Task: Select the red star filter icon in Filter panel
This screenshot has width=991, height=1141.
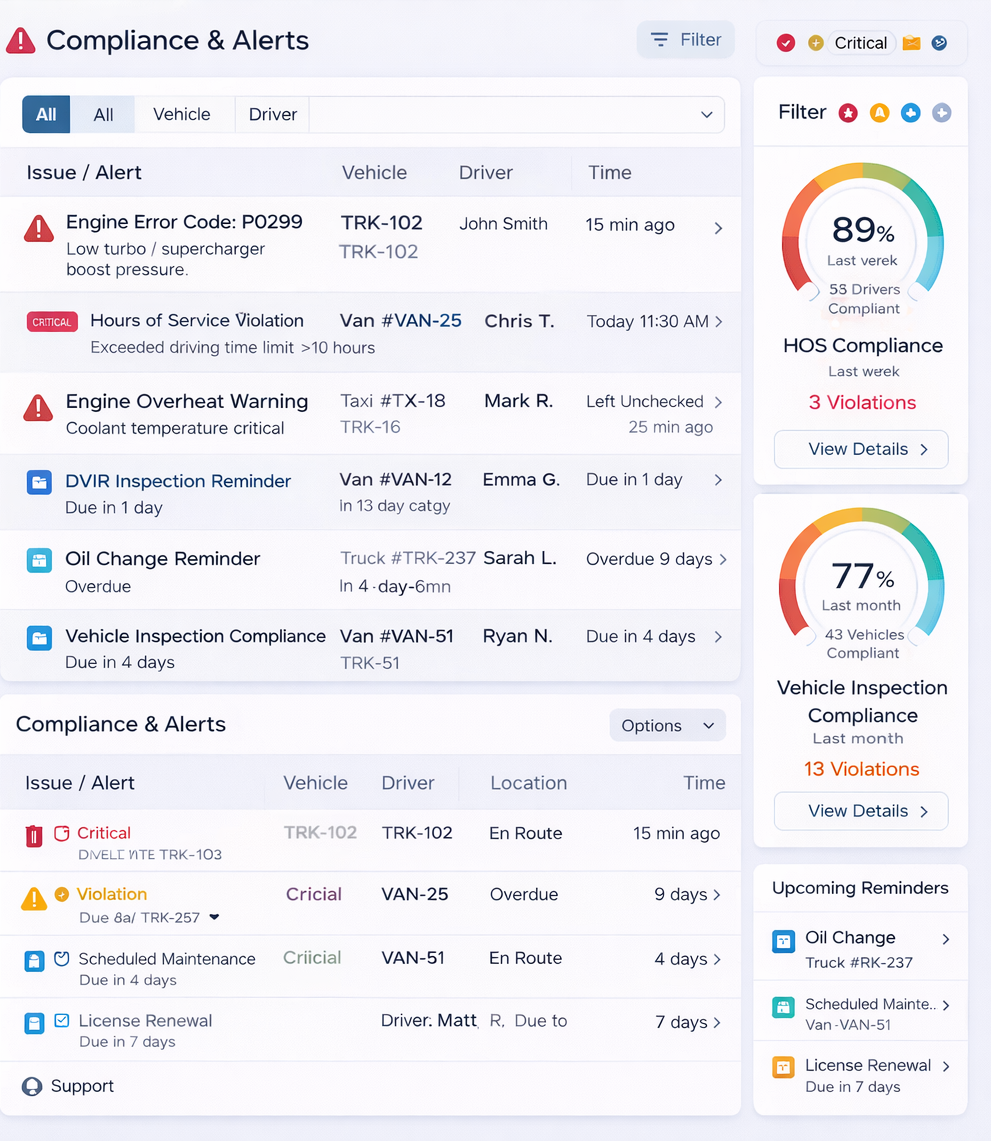Action: click(848, 113)
